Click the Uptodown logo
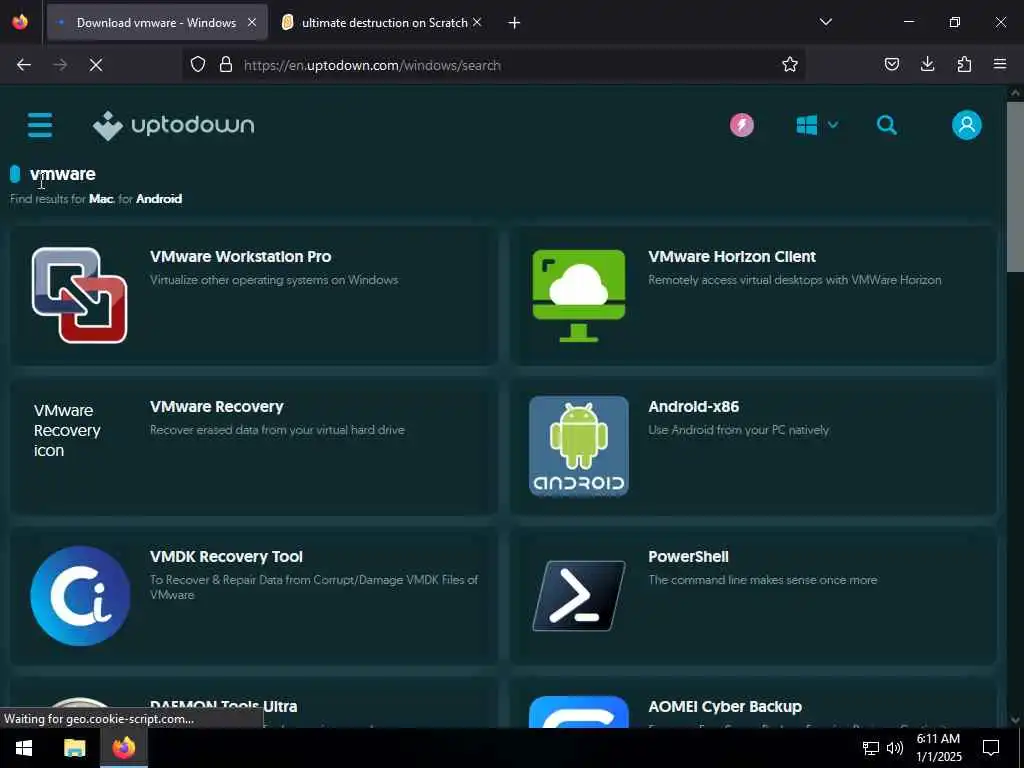The image size is (1024, 768). point(173,125)
